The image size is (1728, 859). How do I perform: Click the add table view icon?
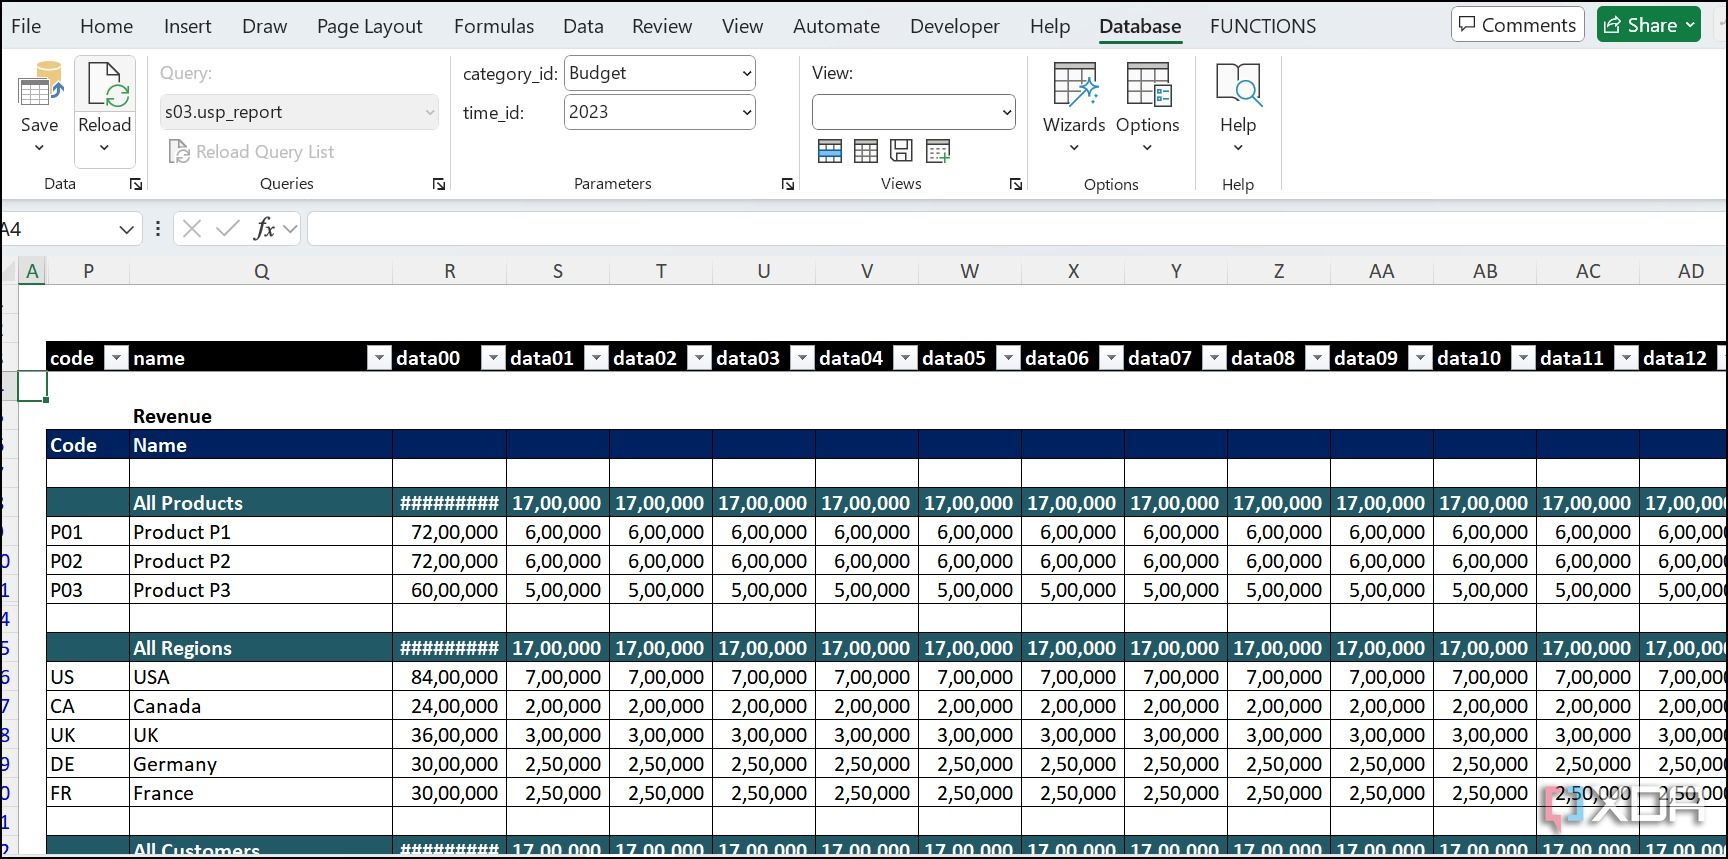938,151
